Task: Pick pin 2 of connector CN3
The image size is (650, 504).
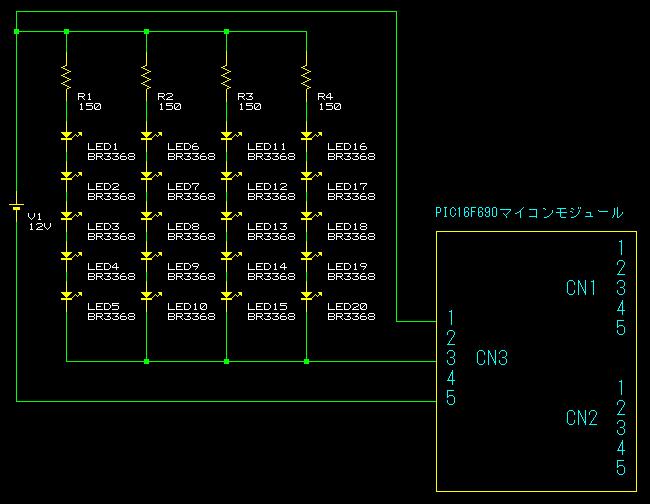Action: [451, 338]
